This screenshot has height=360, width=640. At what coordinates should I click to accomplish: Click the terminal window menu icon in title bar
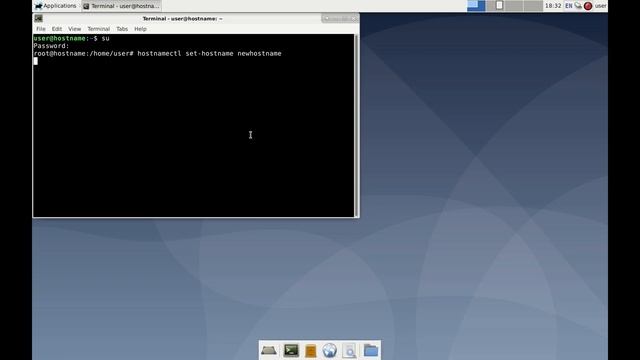coord(38,18)
